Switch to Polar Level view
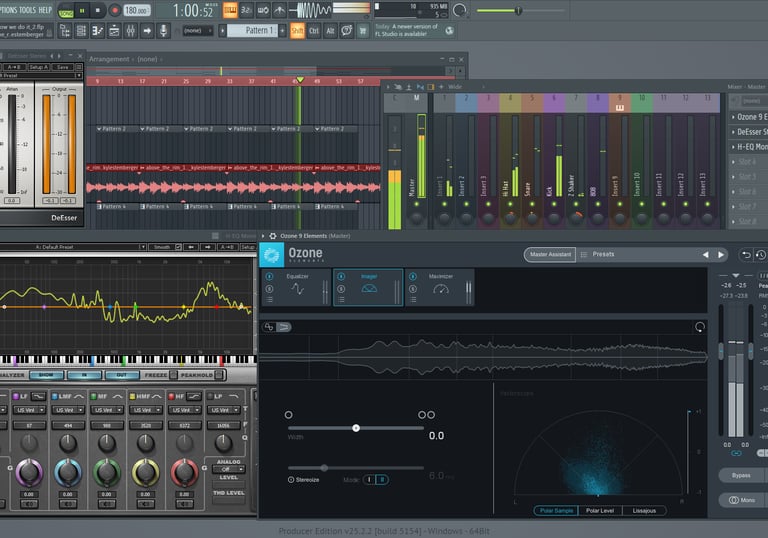Image resolution: width=768 pixels, height=538 pixels. pos(600,511)
